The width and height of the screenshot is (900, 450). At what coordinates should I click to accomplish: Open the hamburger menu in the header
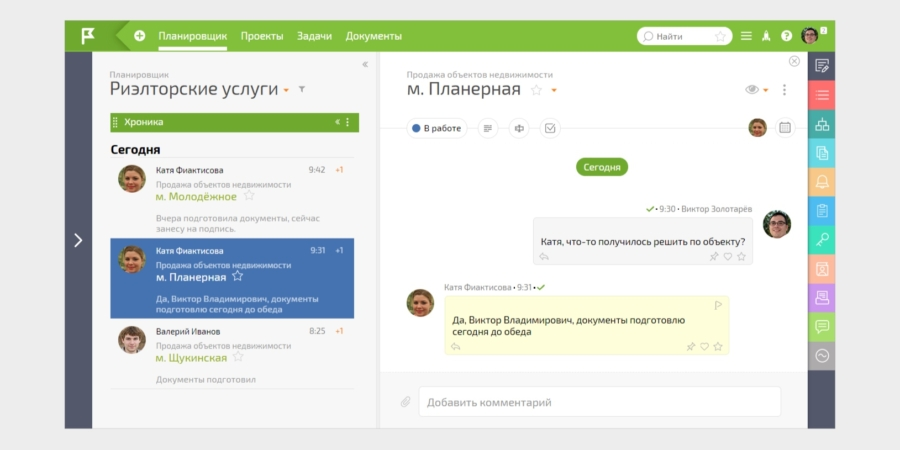tap(746, 36)
